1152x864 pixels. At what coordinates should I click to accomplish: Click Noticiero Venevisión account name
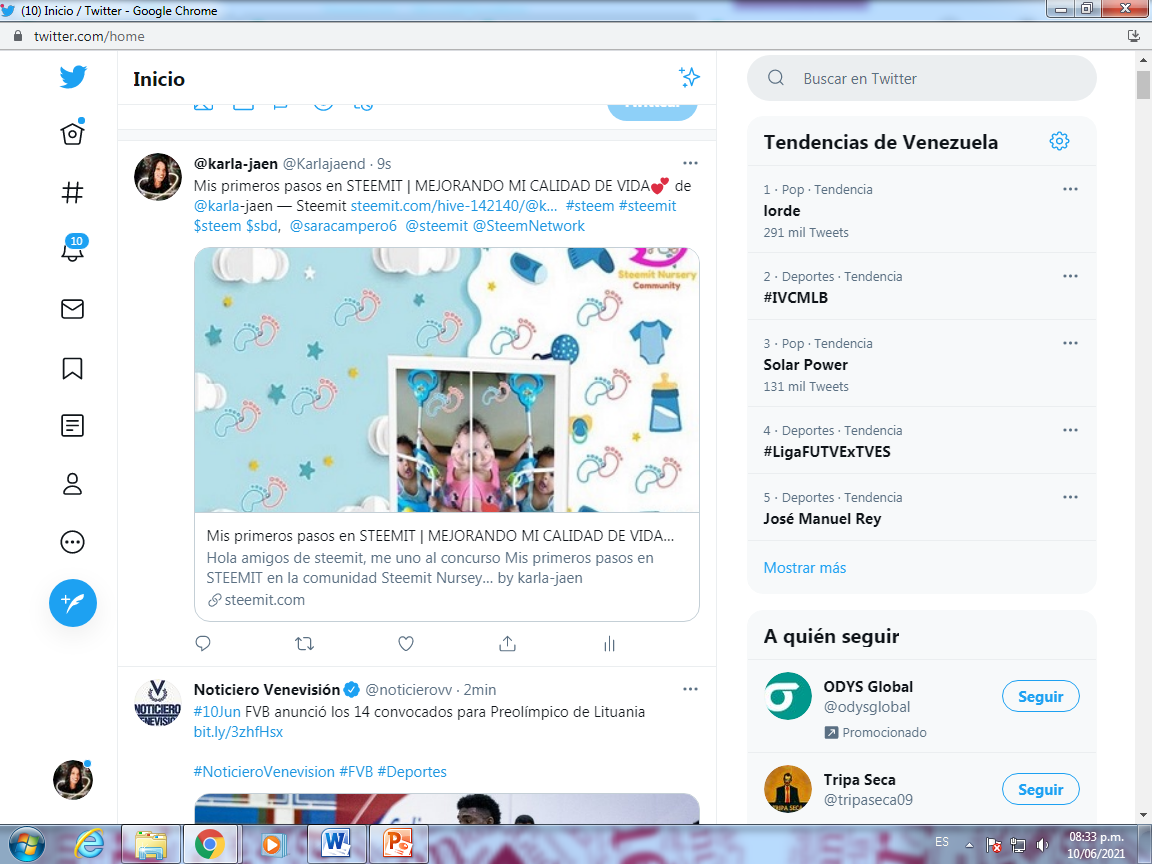pos(267,689)
